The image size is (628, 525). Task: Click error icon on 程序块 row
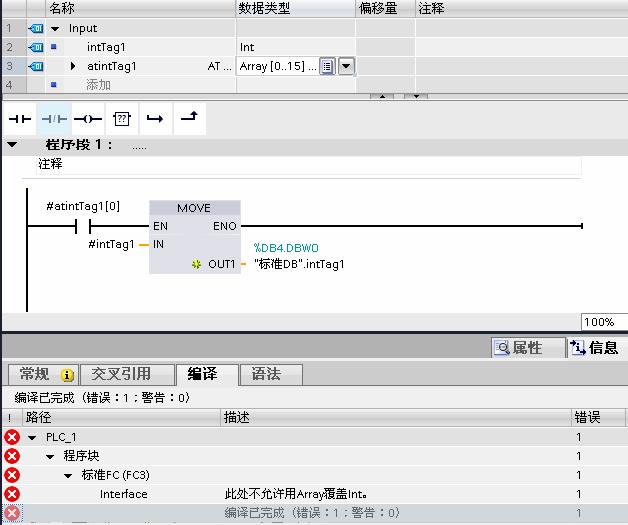point(12,456)
